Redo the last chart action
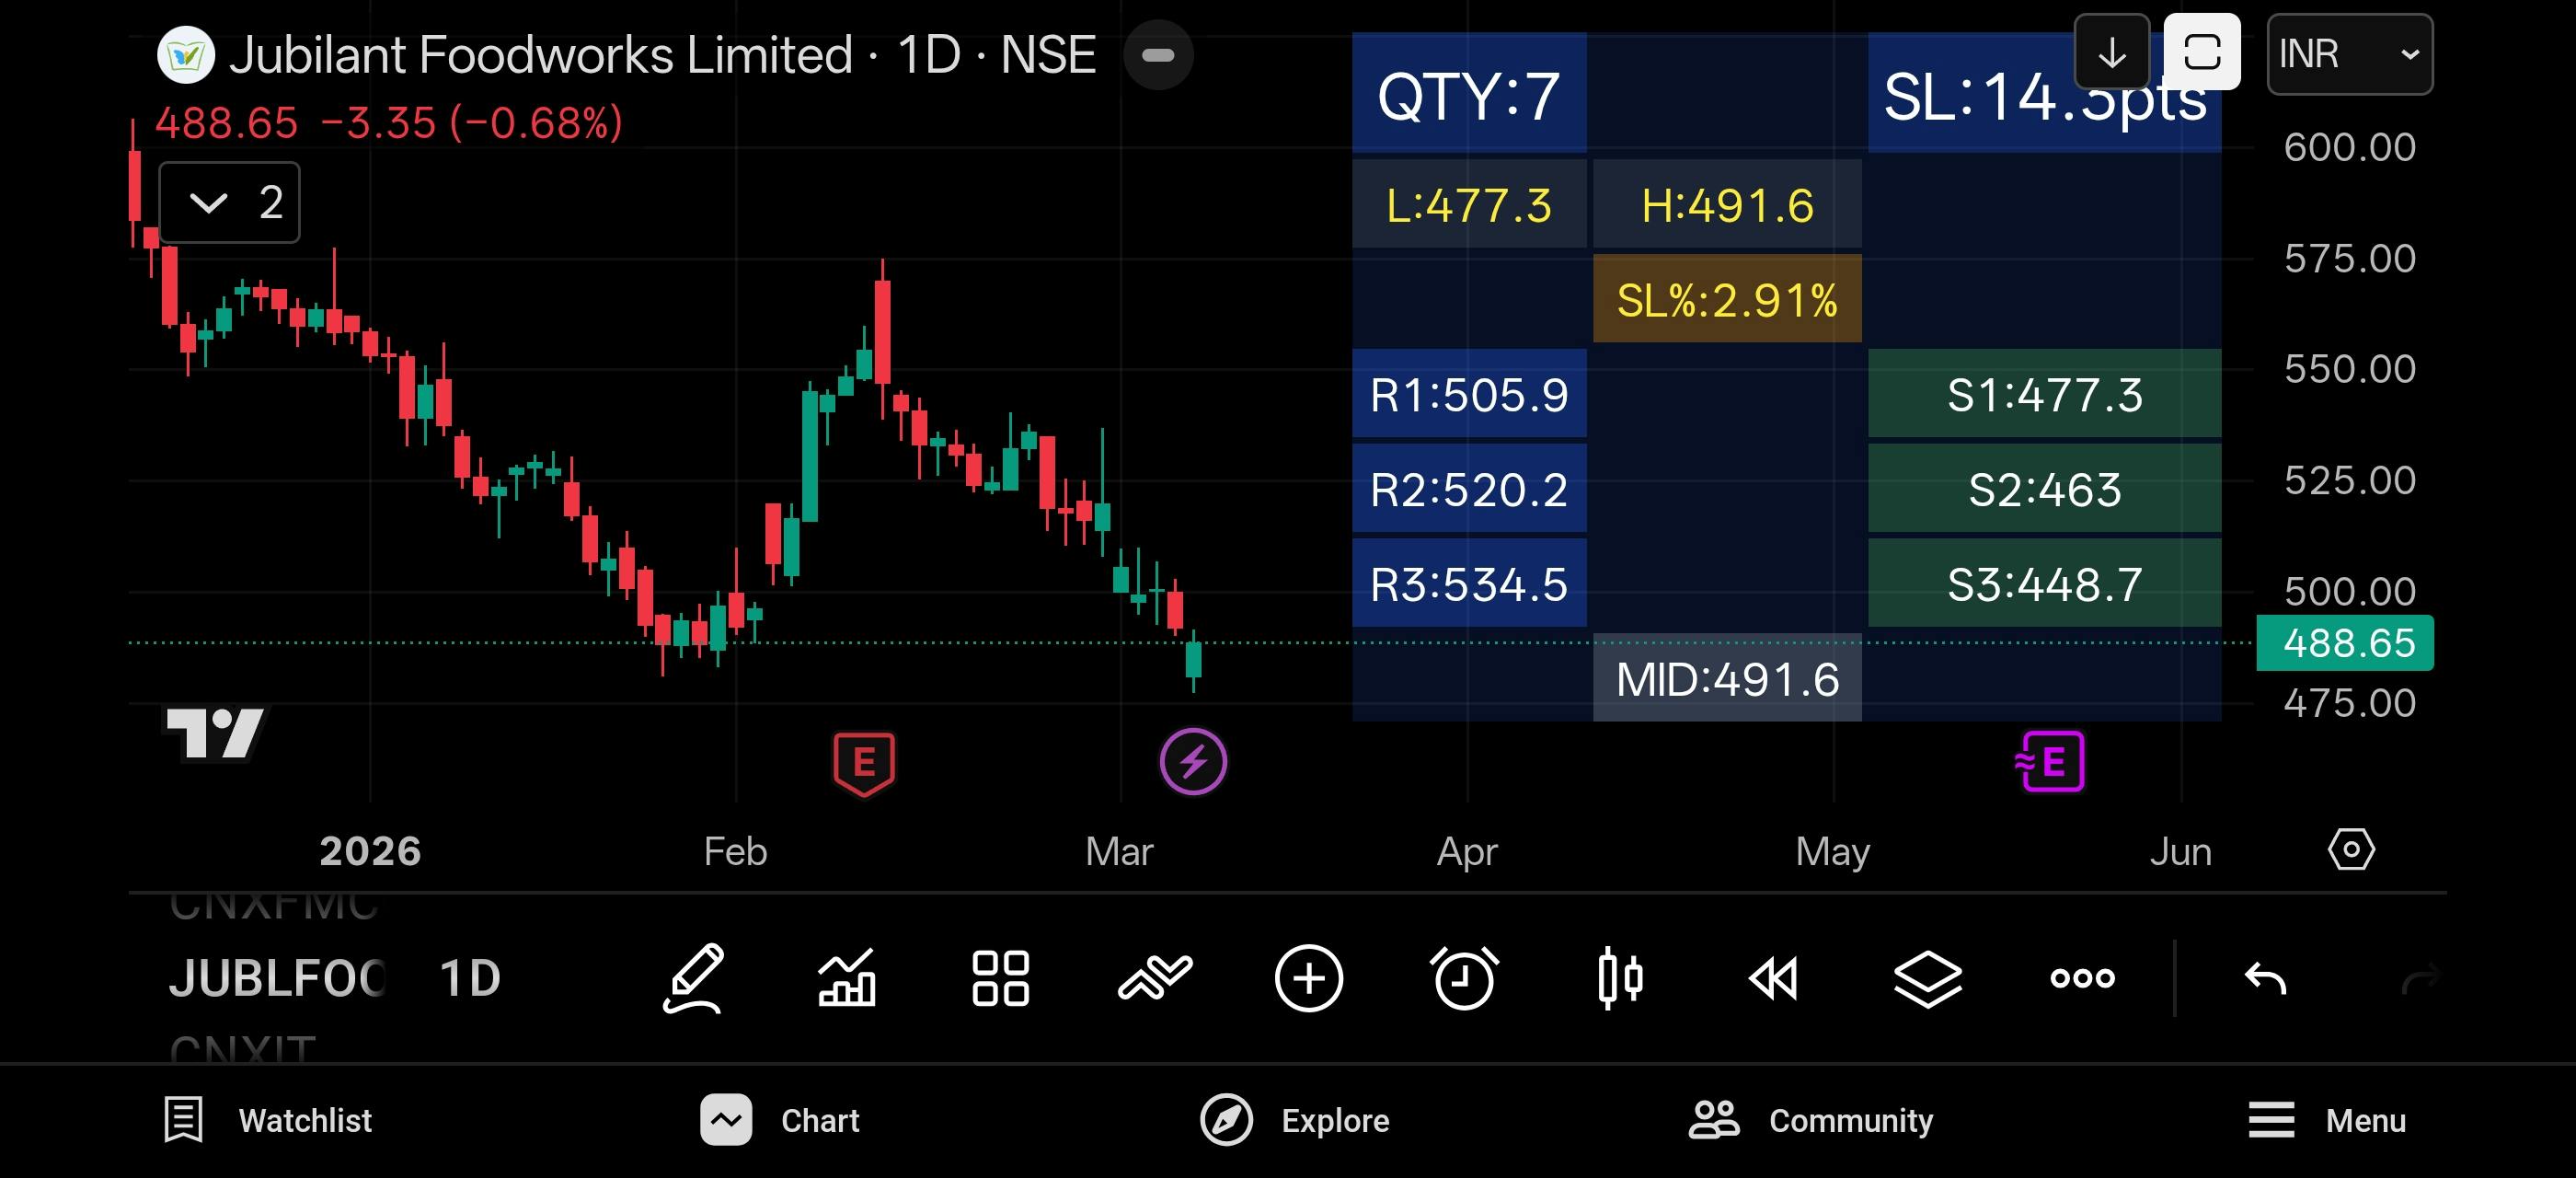The height and width of the screenshot is (1178, 2576). (2420, 978)
